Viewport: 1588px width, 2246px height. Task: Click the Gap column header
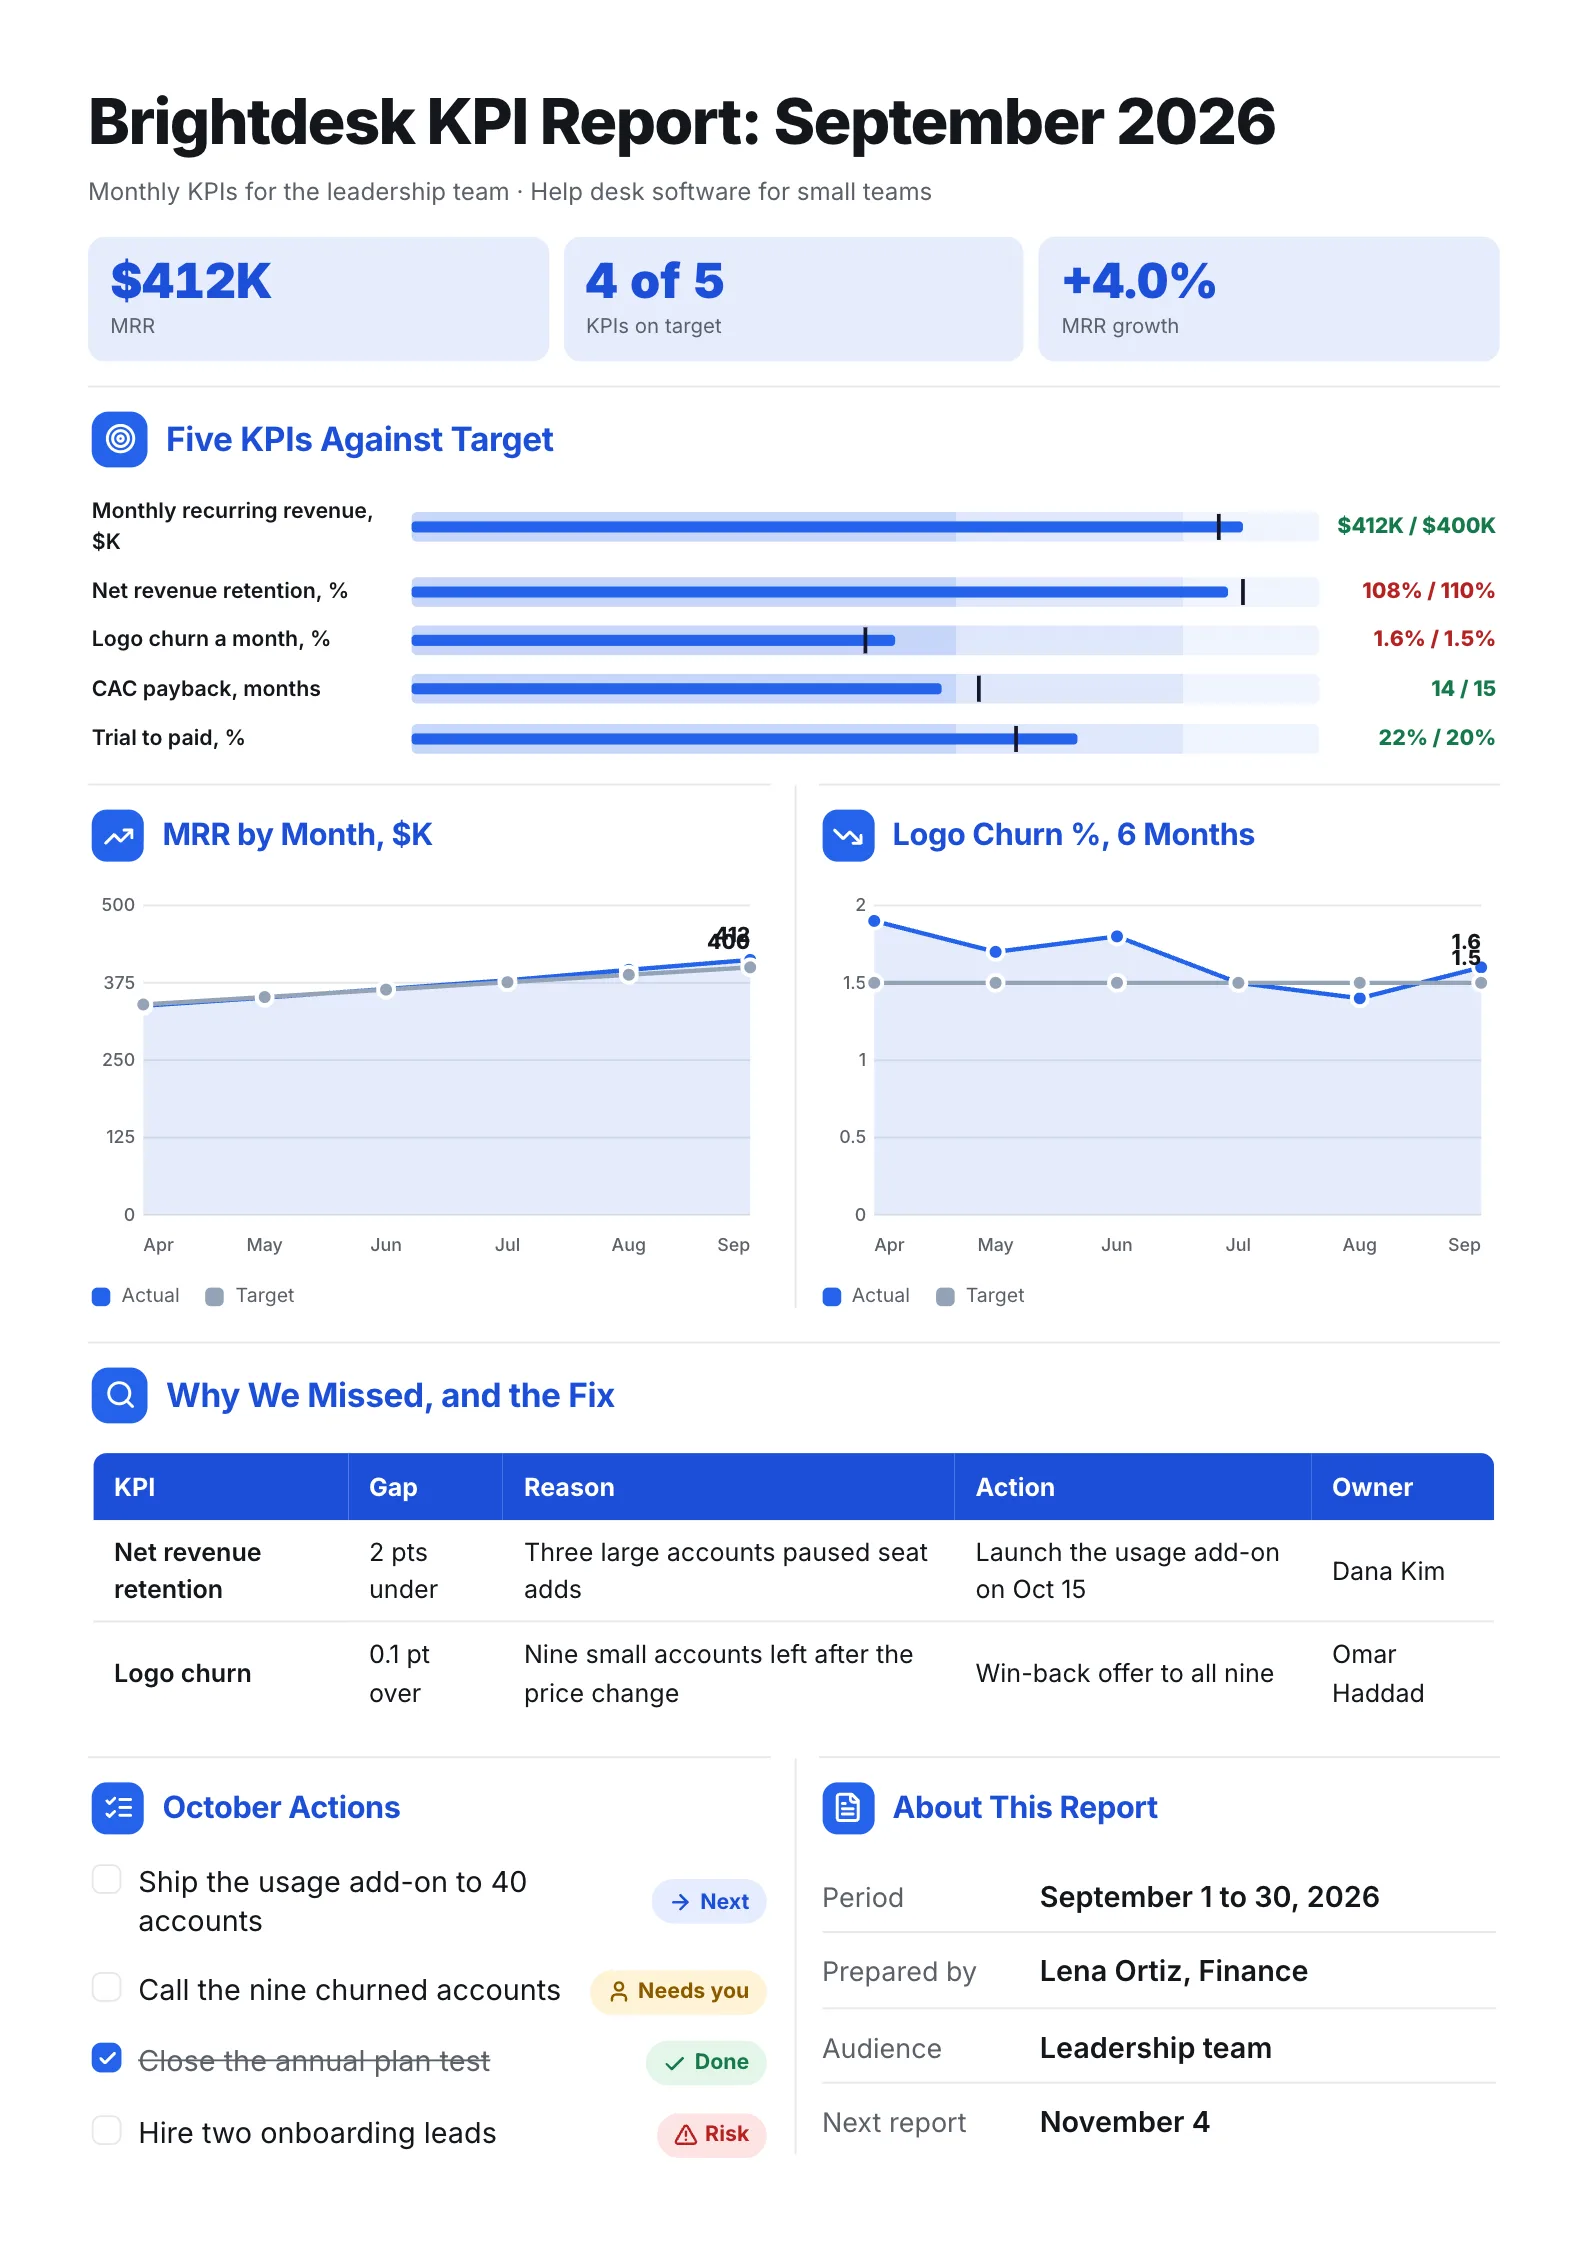425,1487
